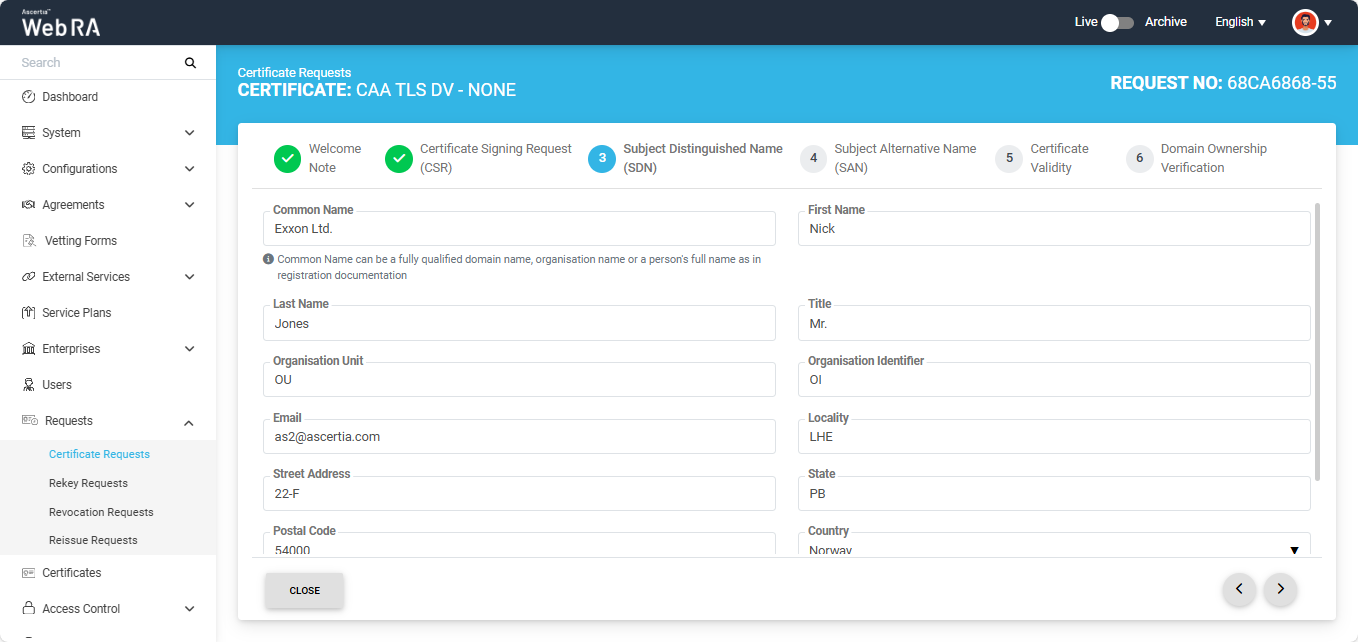Click the previous step arrow button
1358x642 pixels.
point(1239,590)
